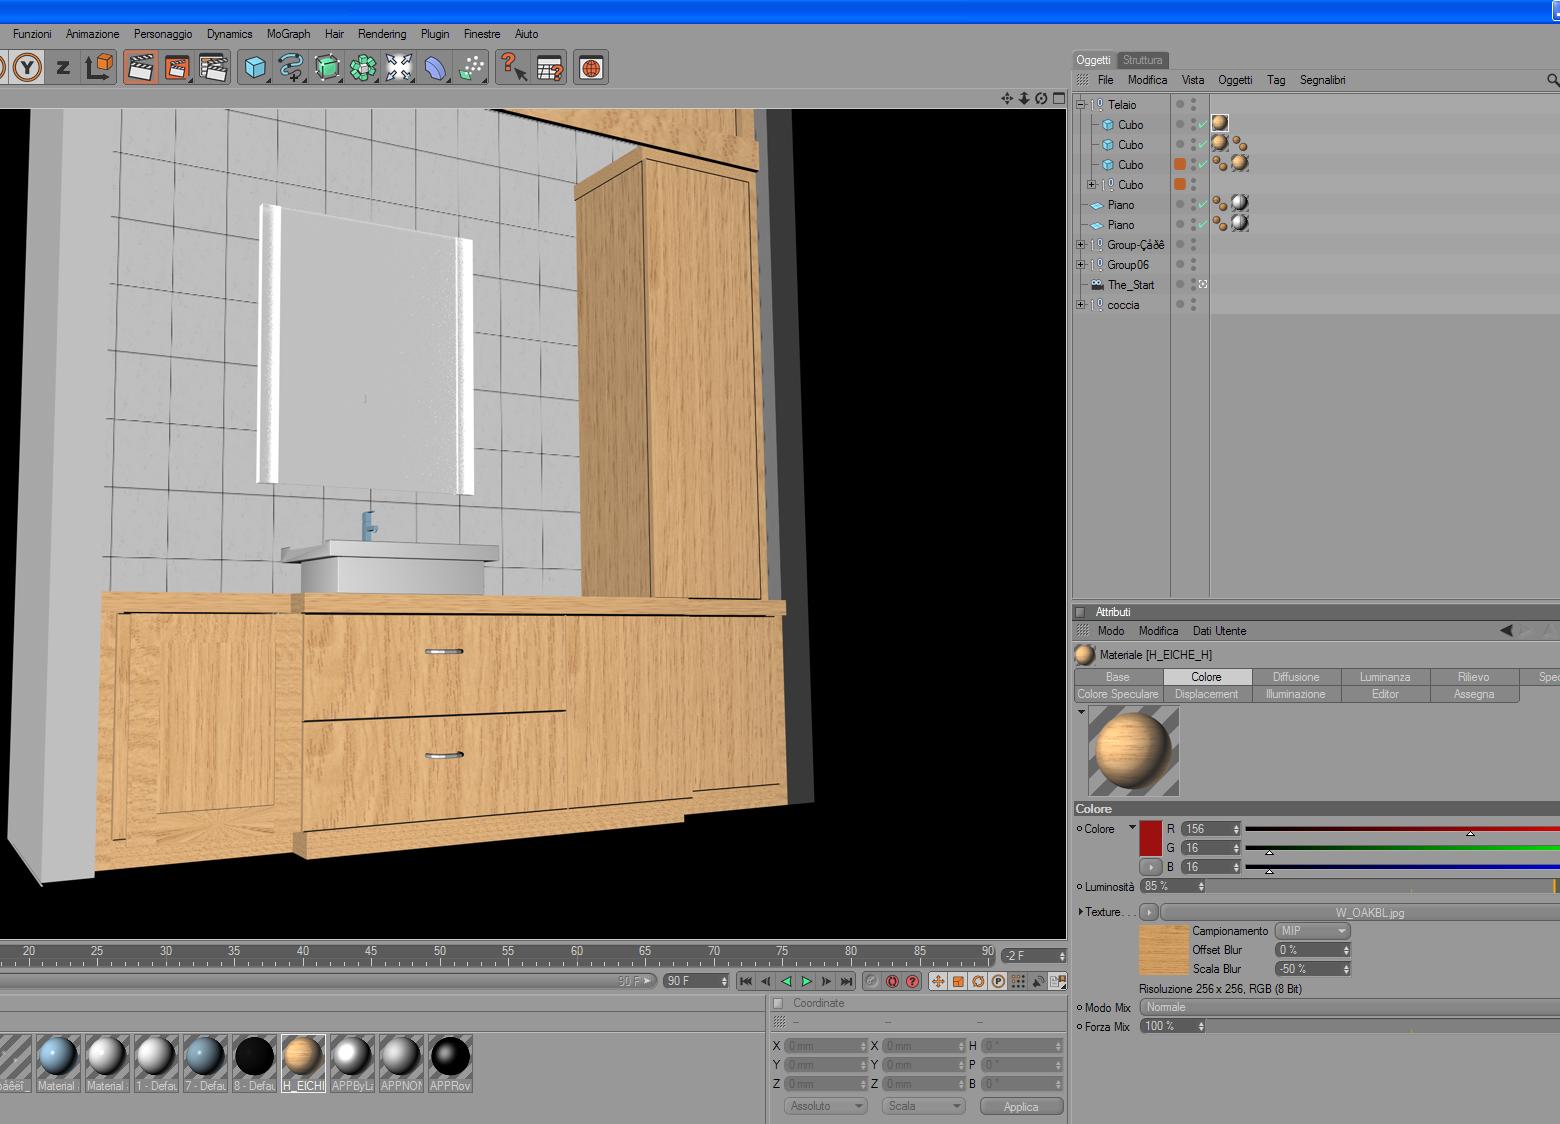Open the render settings clapperboard icon

[x=213, y=68]
